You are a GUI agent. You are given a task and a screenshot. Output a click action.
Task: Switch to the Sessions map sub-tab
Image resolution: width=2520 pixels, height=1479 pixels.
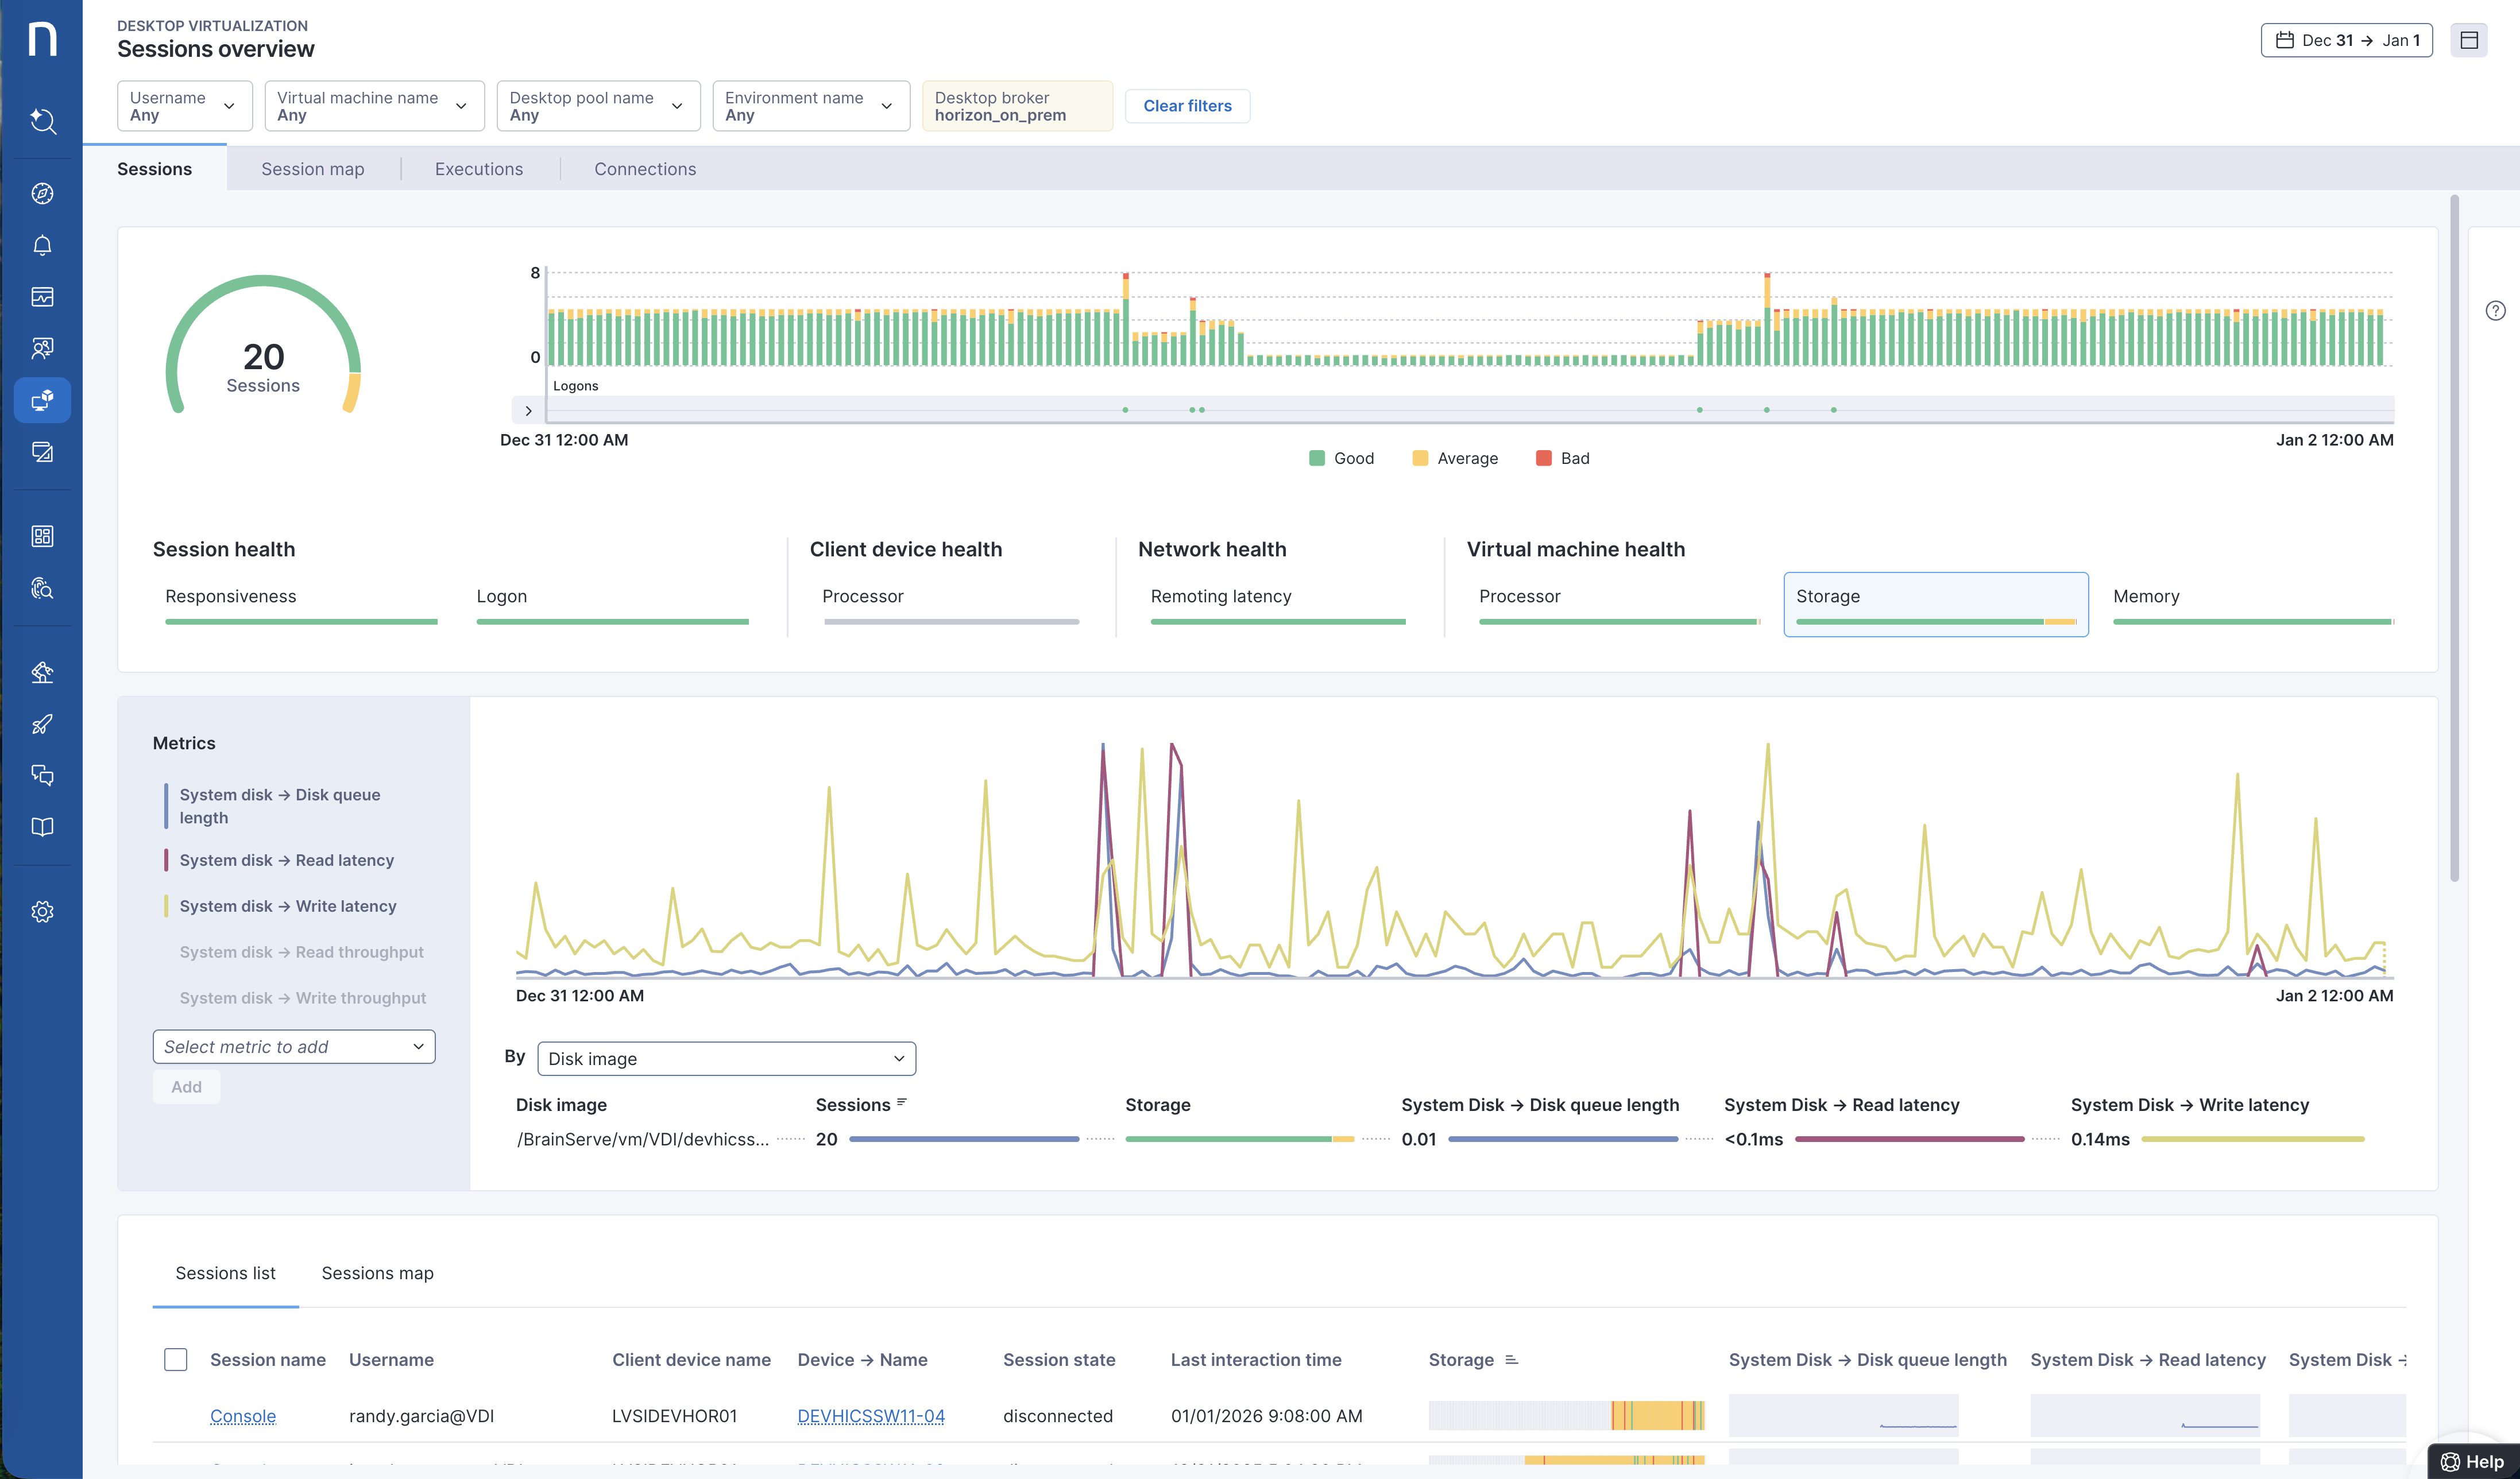(x=377, y=1273)
